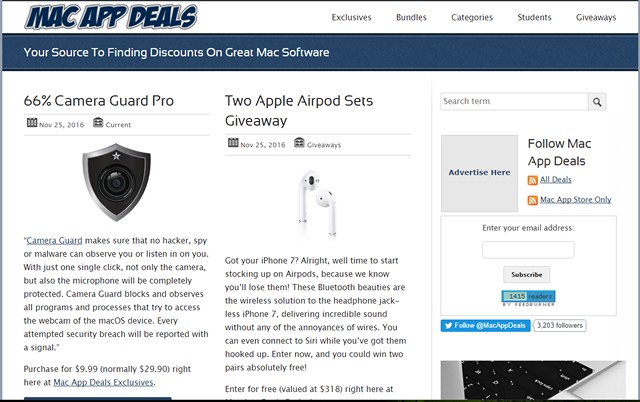
Task: Open Giveaways in the top navigation
Action: pyautogui.click(x=596, y=18)
